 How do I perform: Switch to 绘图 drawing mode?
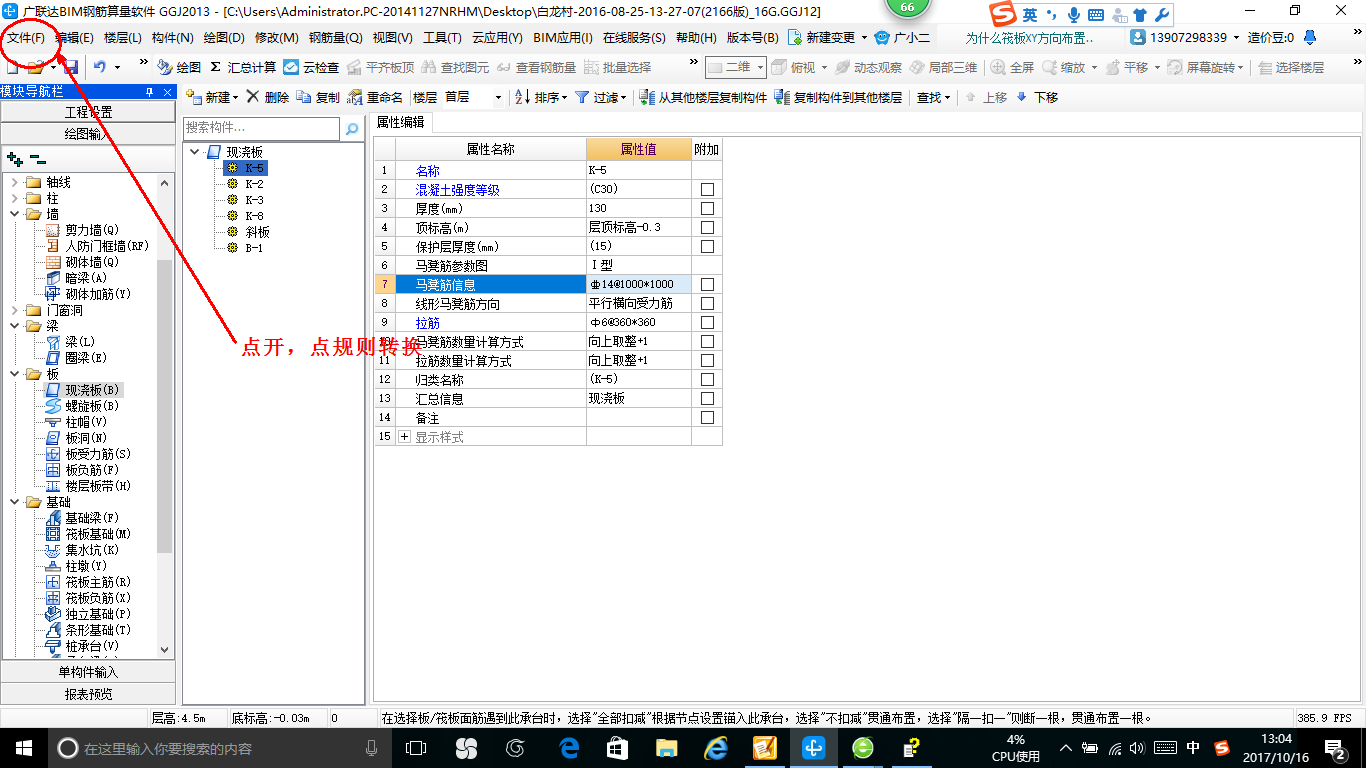tap(179, 67)
